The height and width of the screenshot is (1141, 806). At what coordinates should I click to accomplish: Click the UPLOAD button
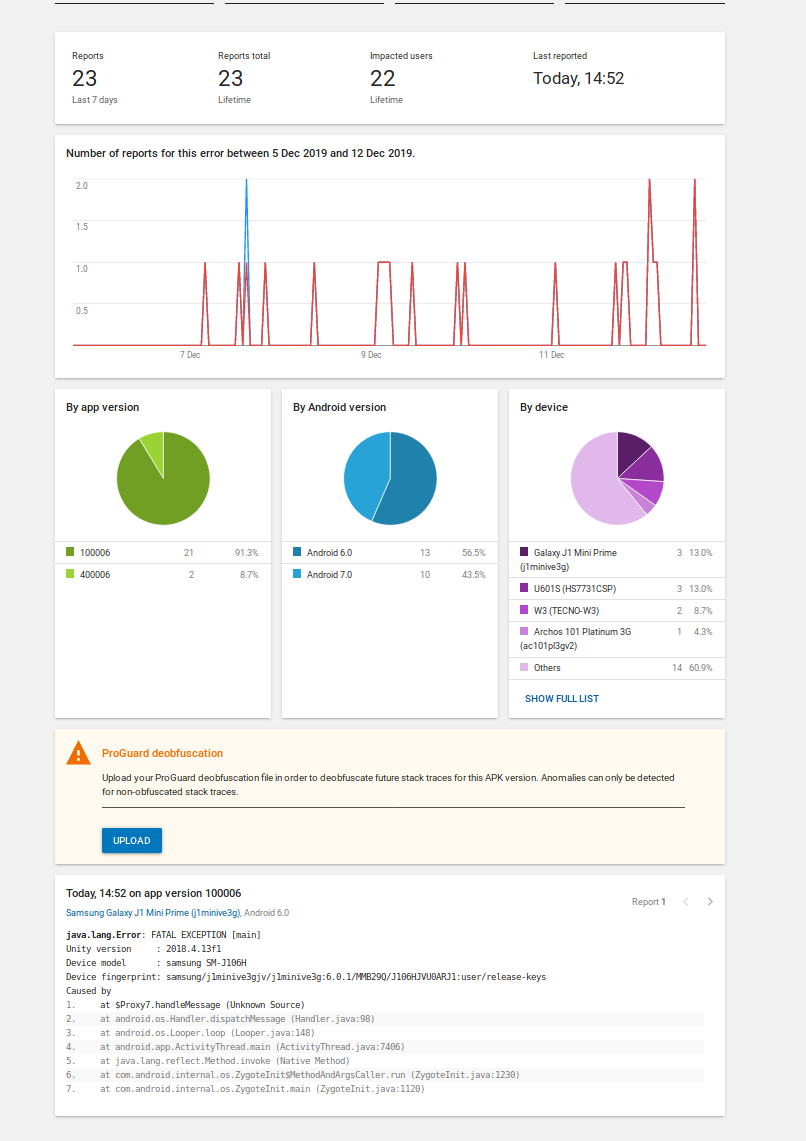(132, 840)
